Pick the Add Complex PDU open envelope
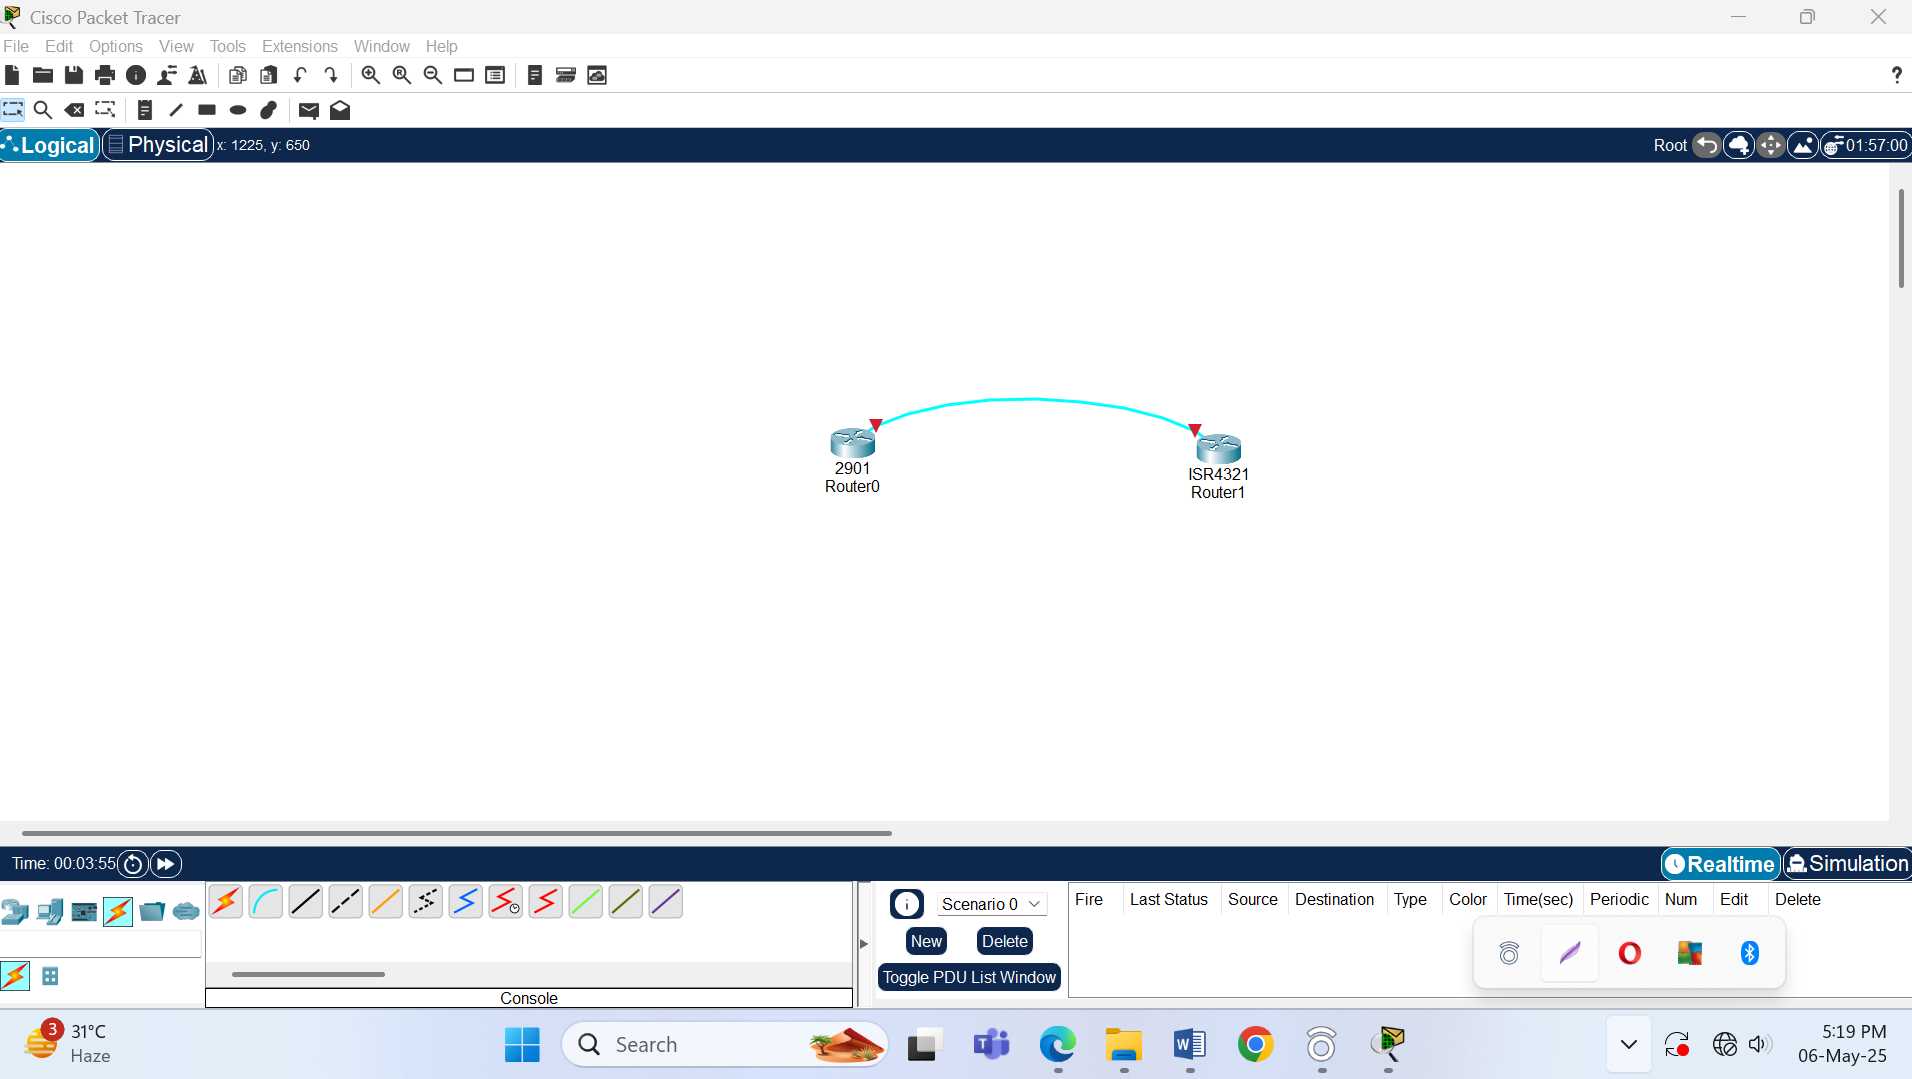 tap(340, 110)
